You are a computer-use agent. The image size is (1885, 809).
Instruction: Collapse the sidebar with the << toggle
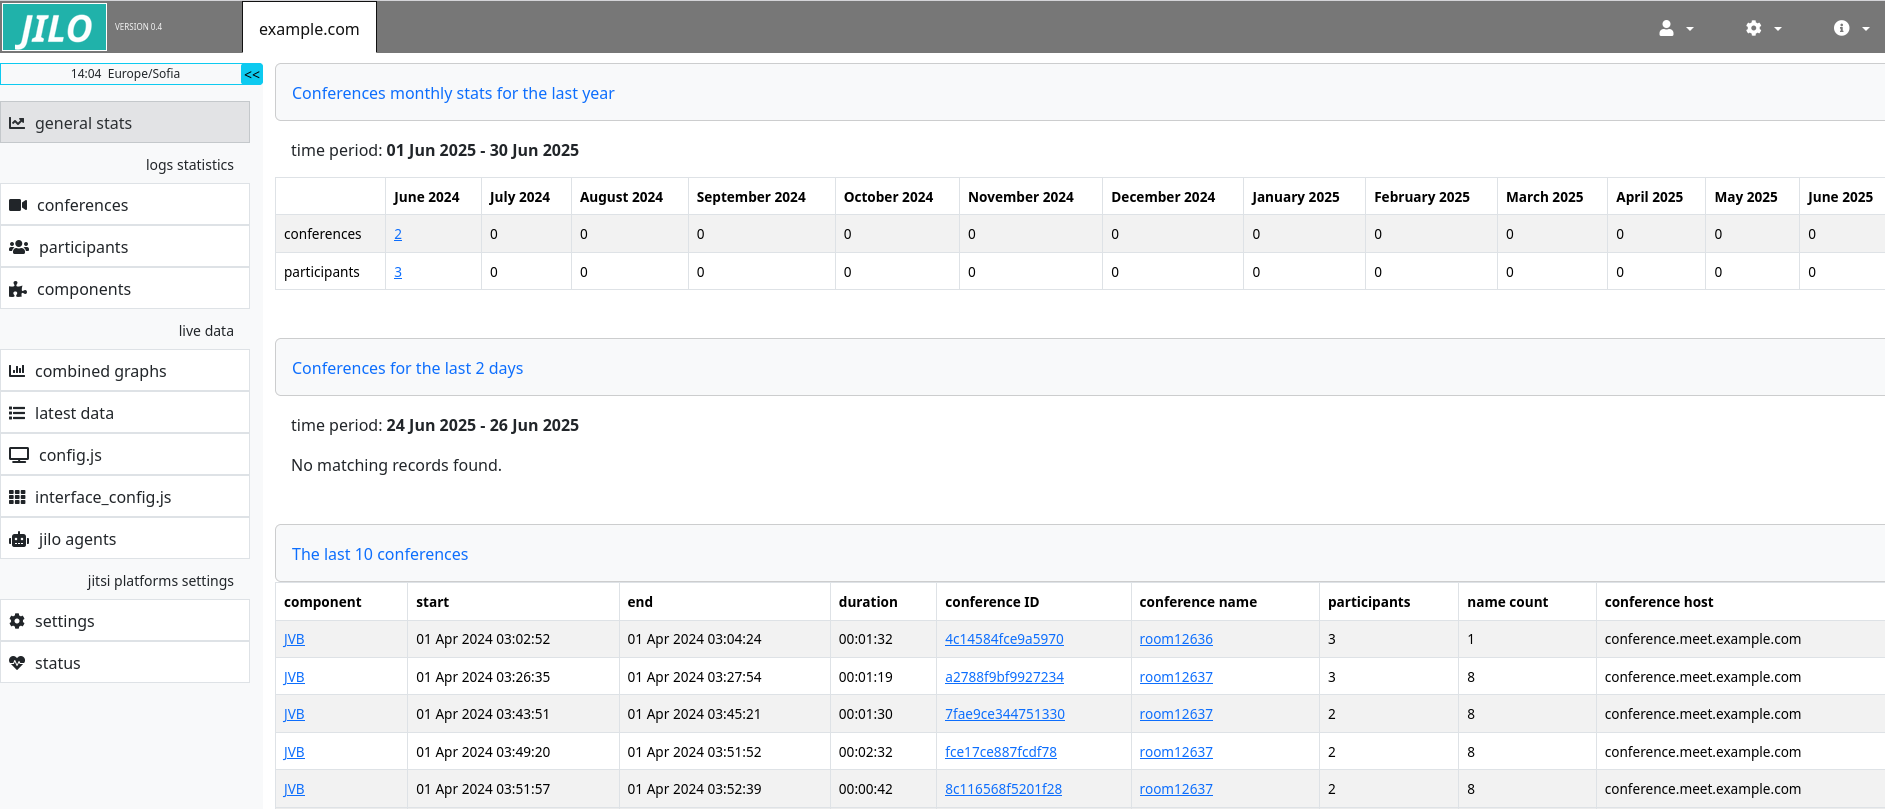(252, 74)
